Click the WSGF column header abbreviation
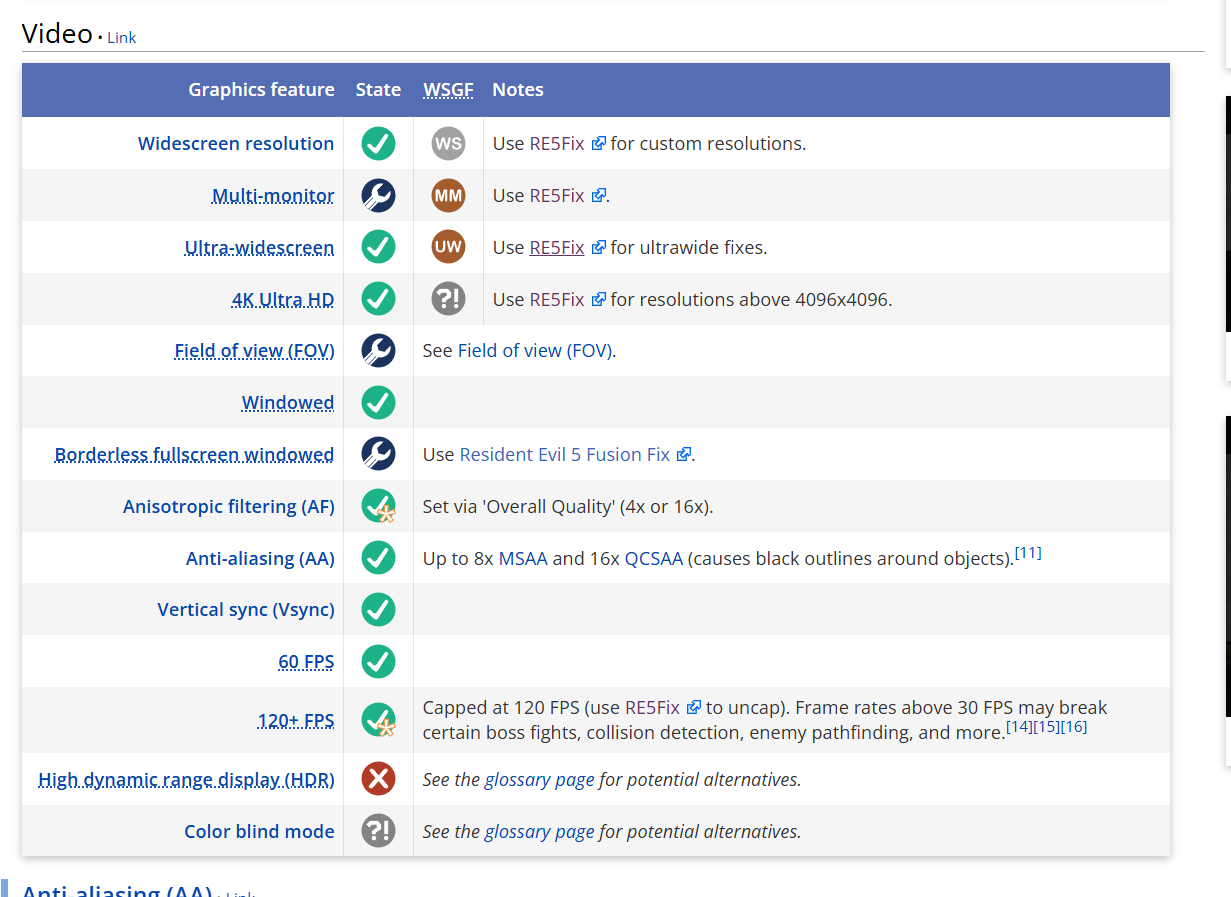 click(448, 89)
